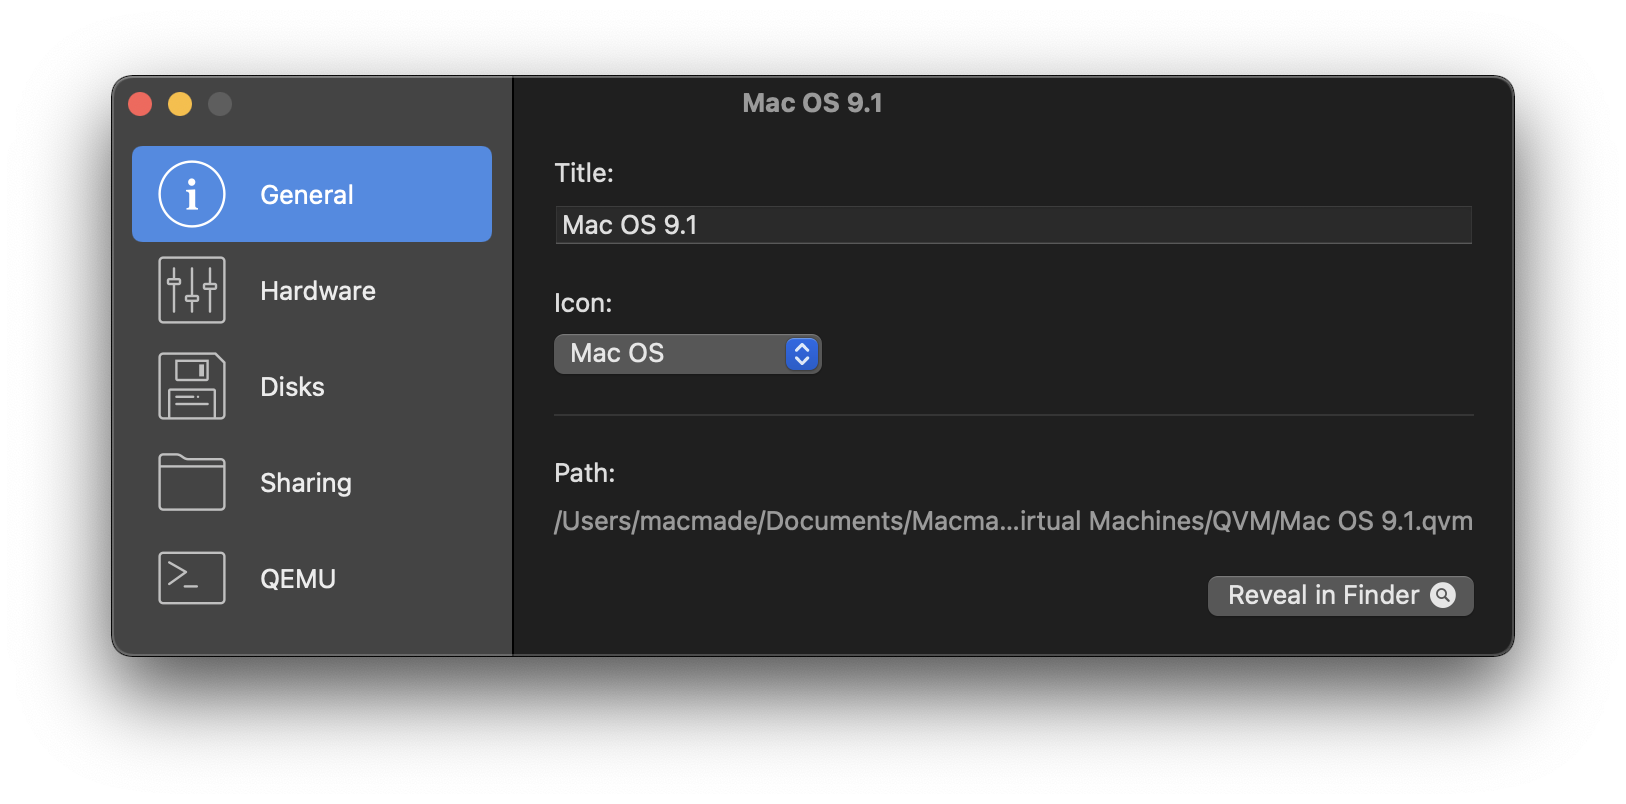Minimize window with yellow button
This screenshot has width=1626, height=804.
[180, 104]
